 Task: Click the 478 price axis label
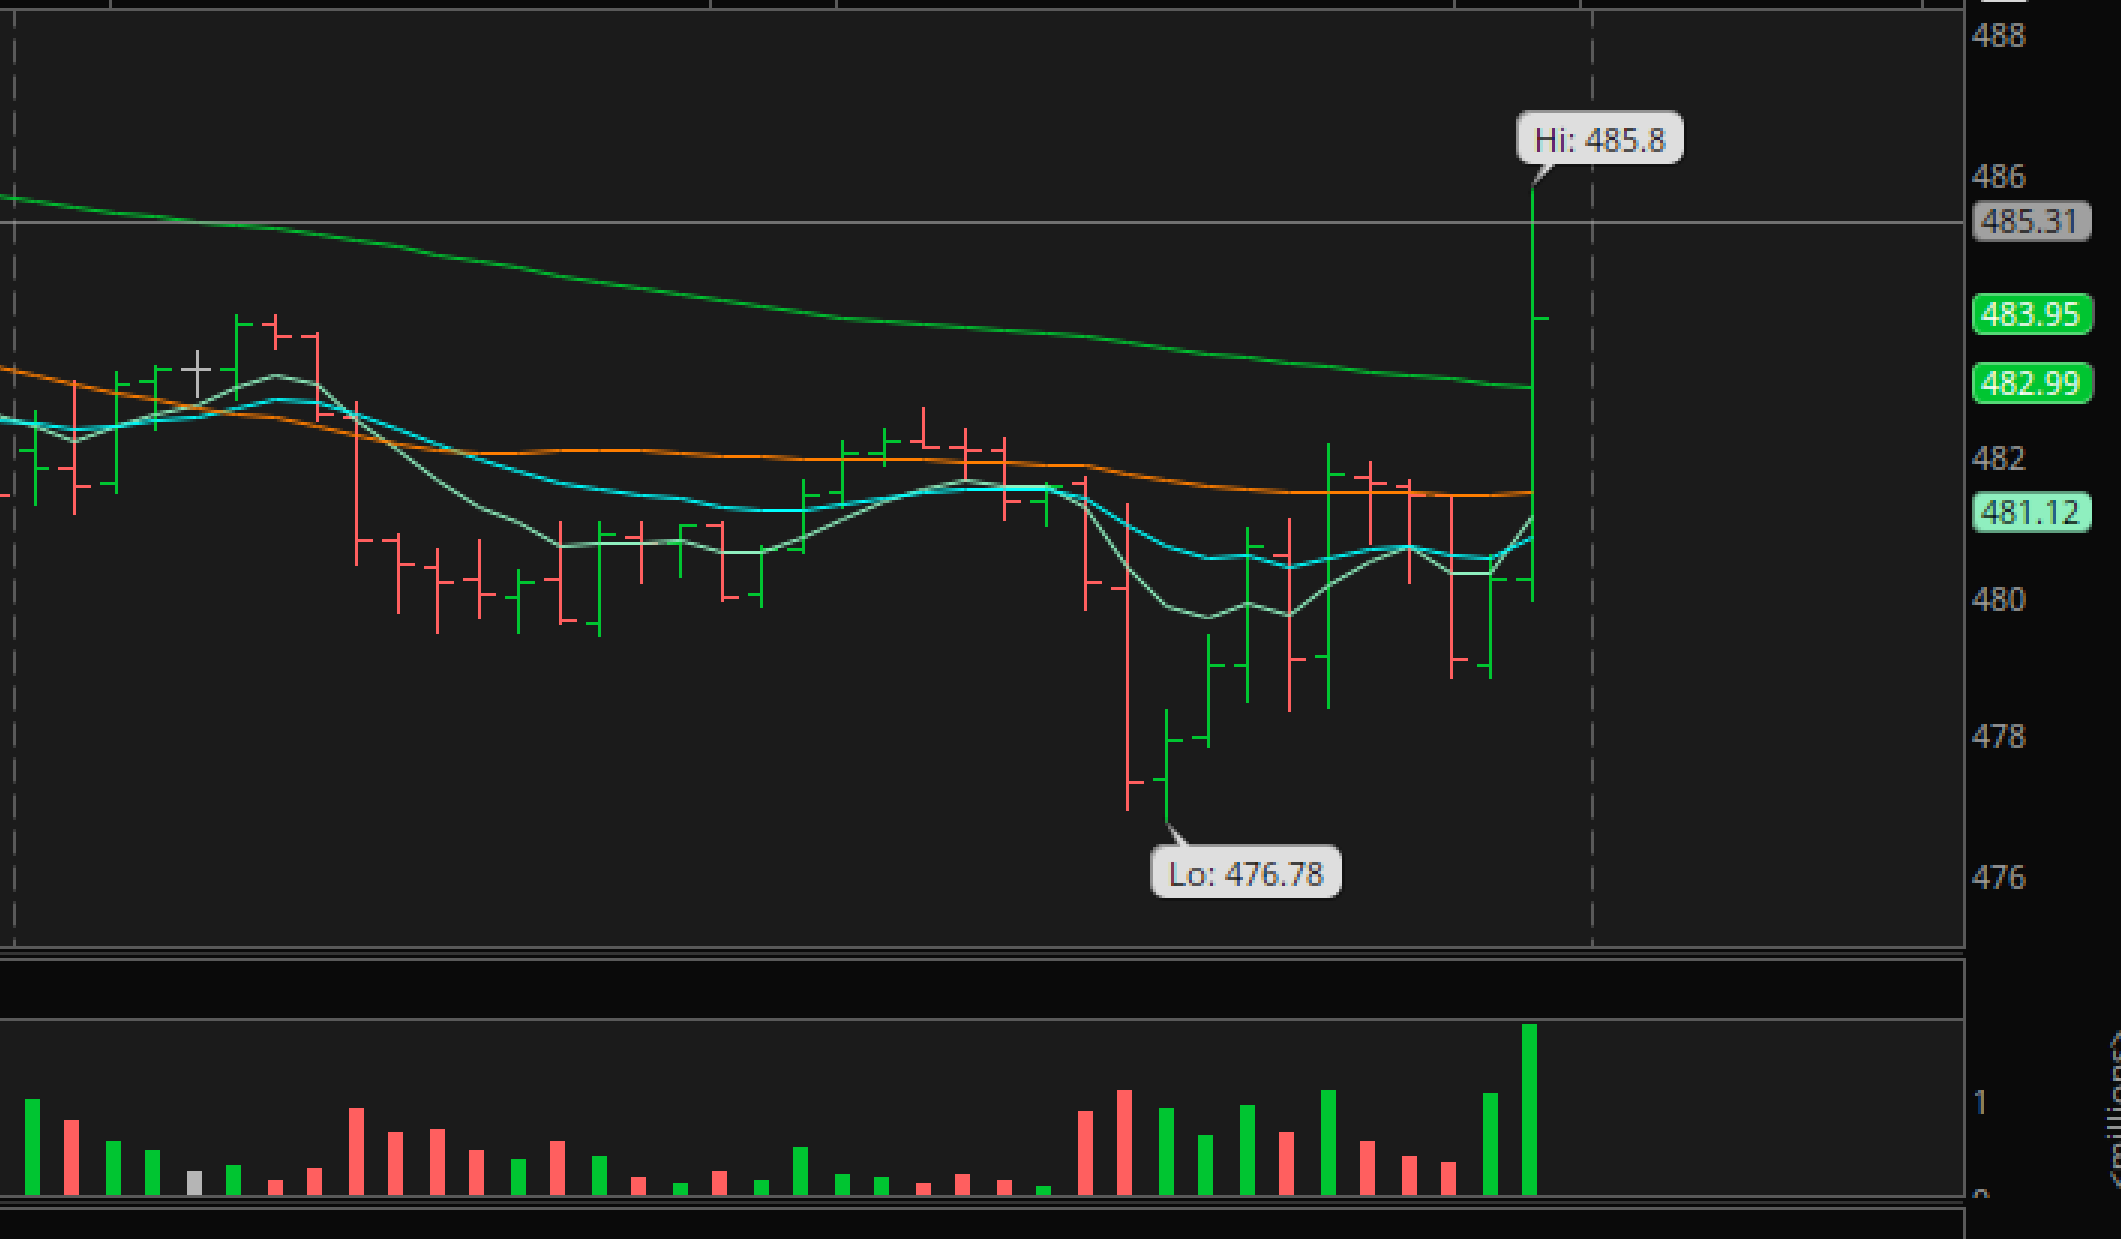pos(1998,737)
